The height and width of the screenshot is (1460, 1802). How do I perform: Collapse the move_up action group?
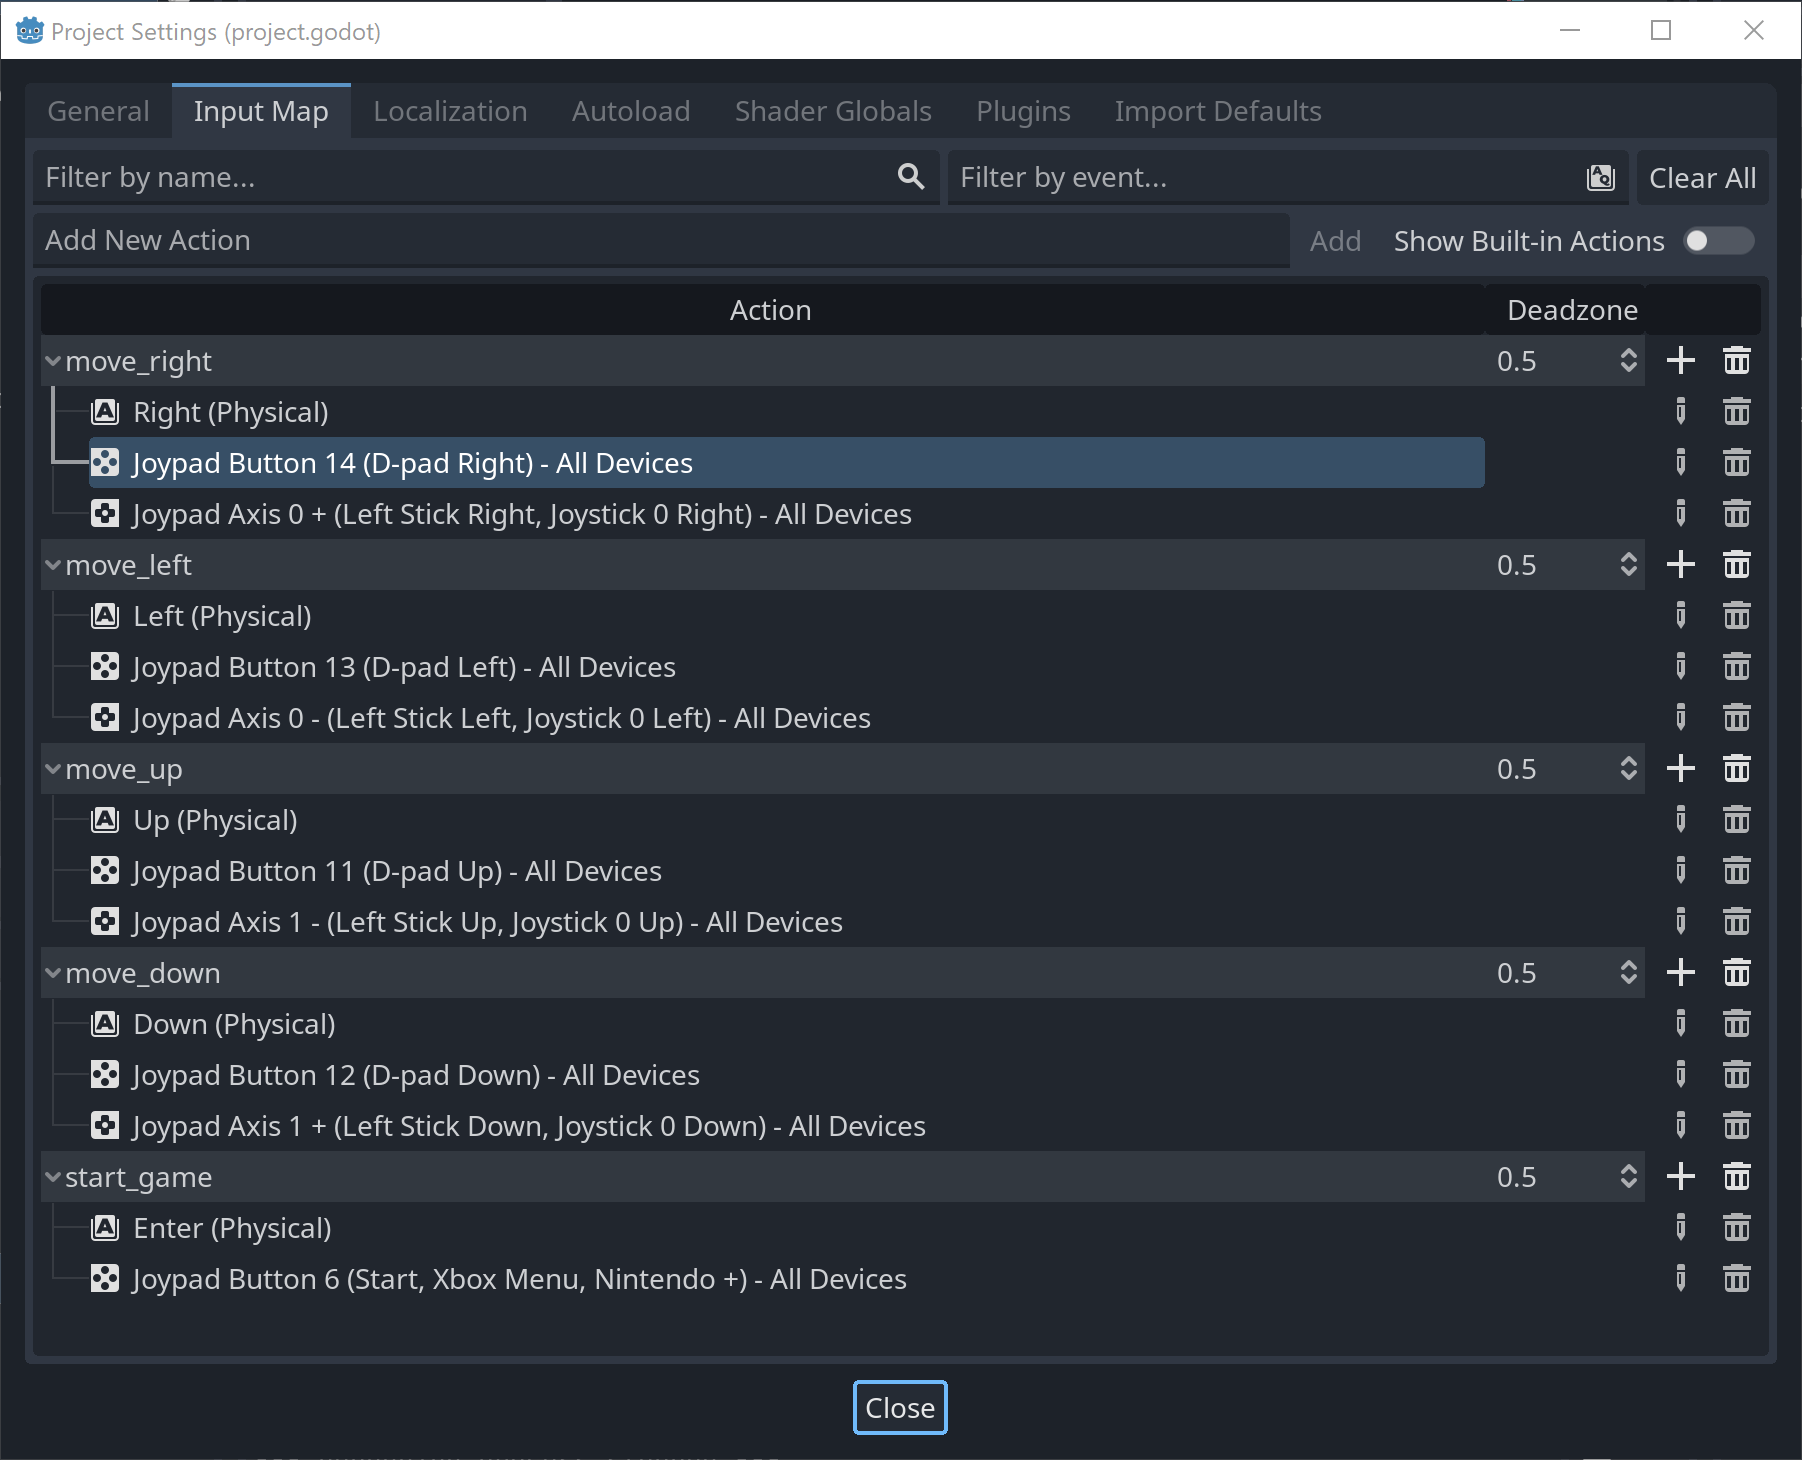52,769
